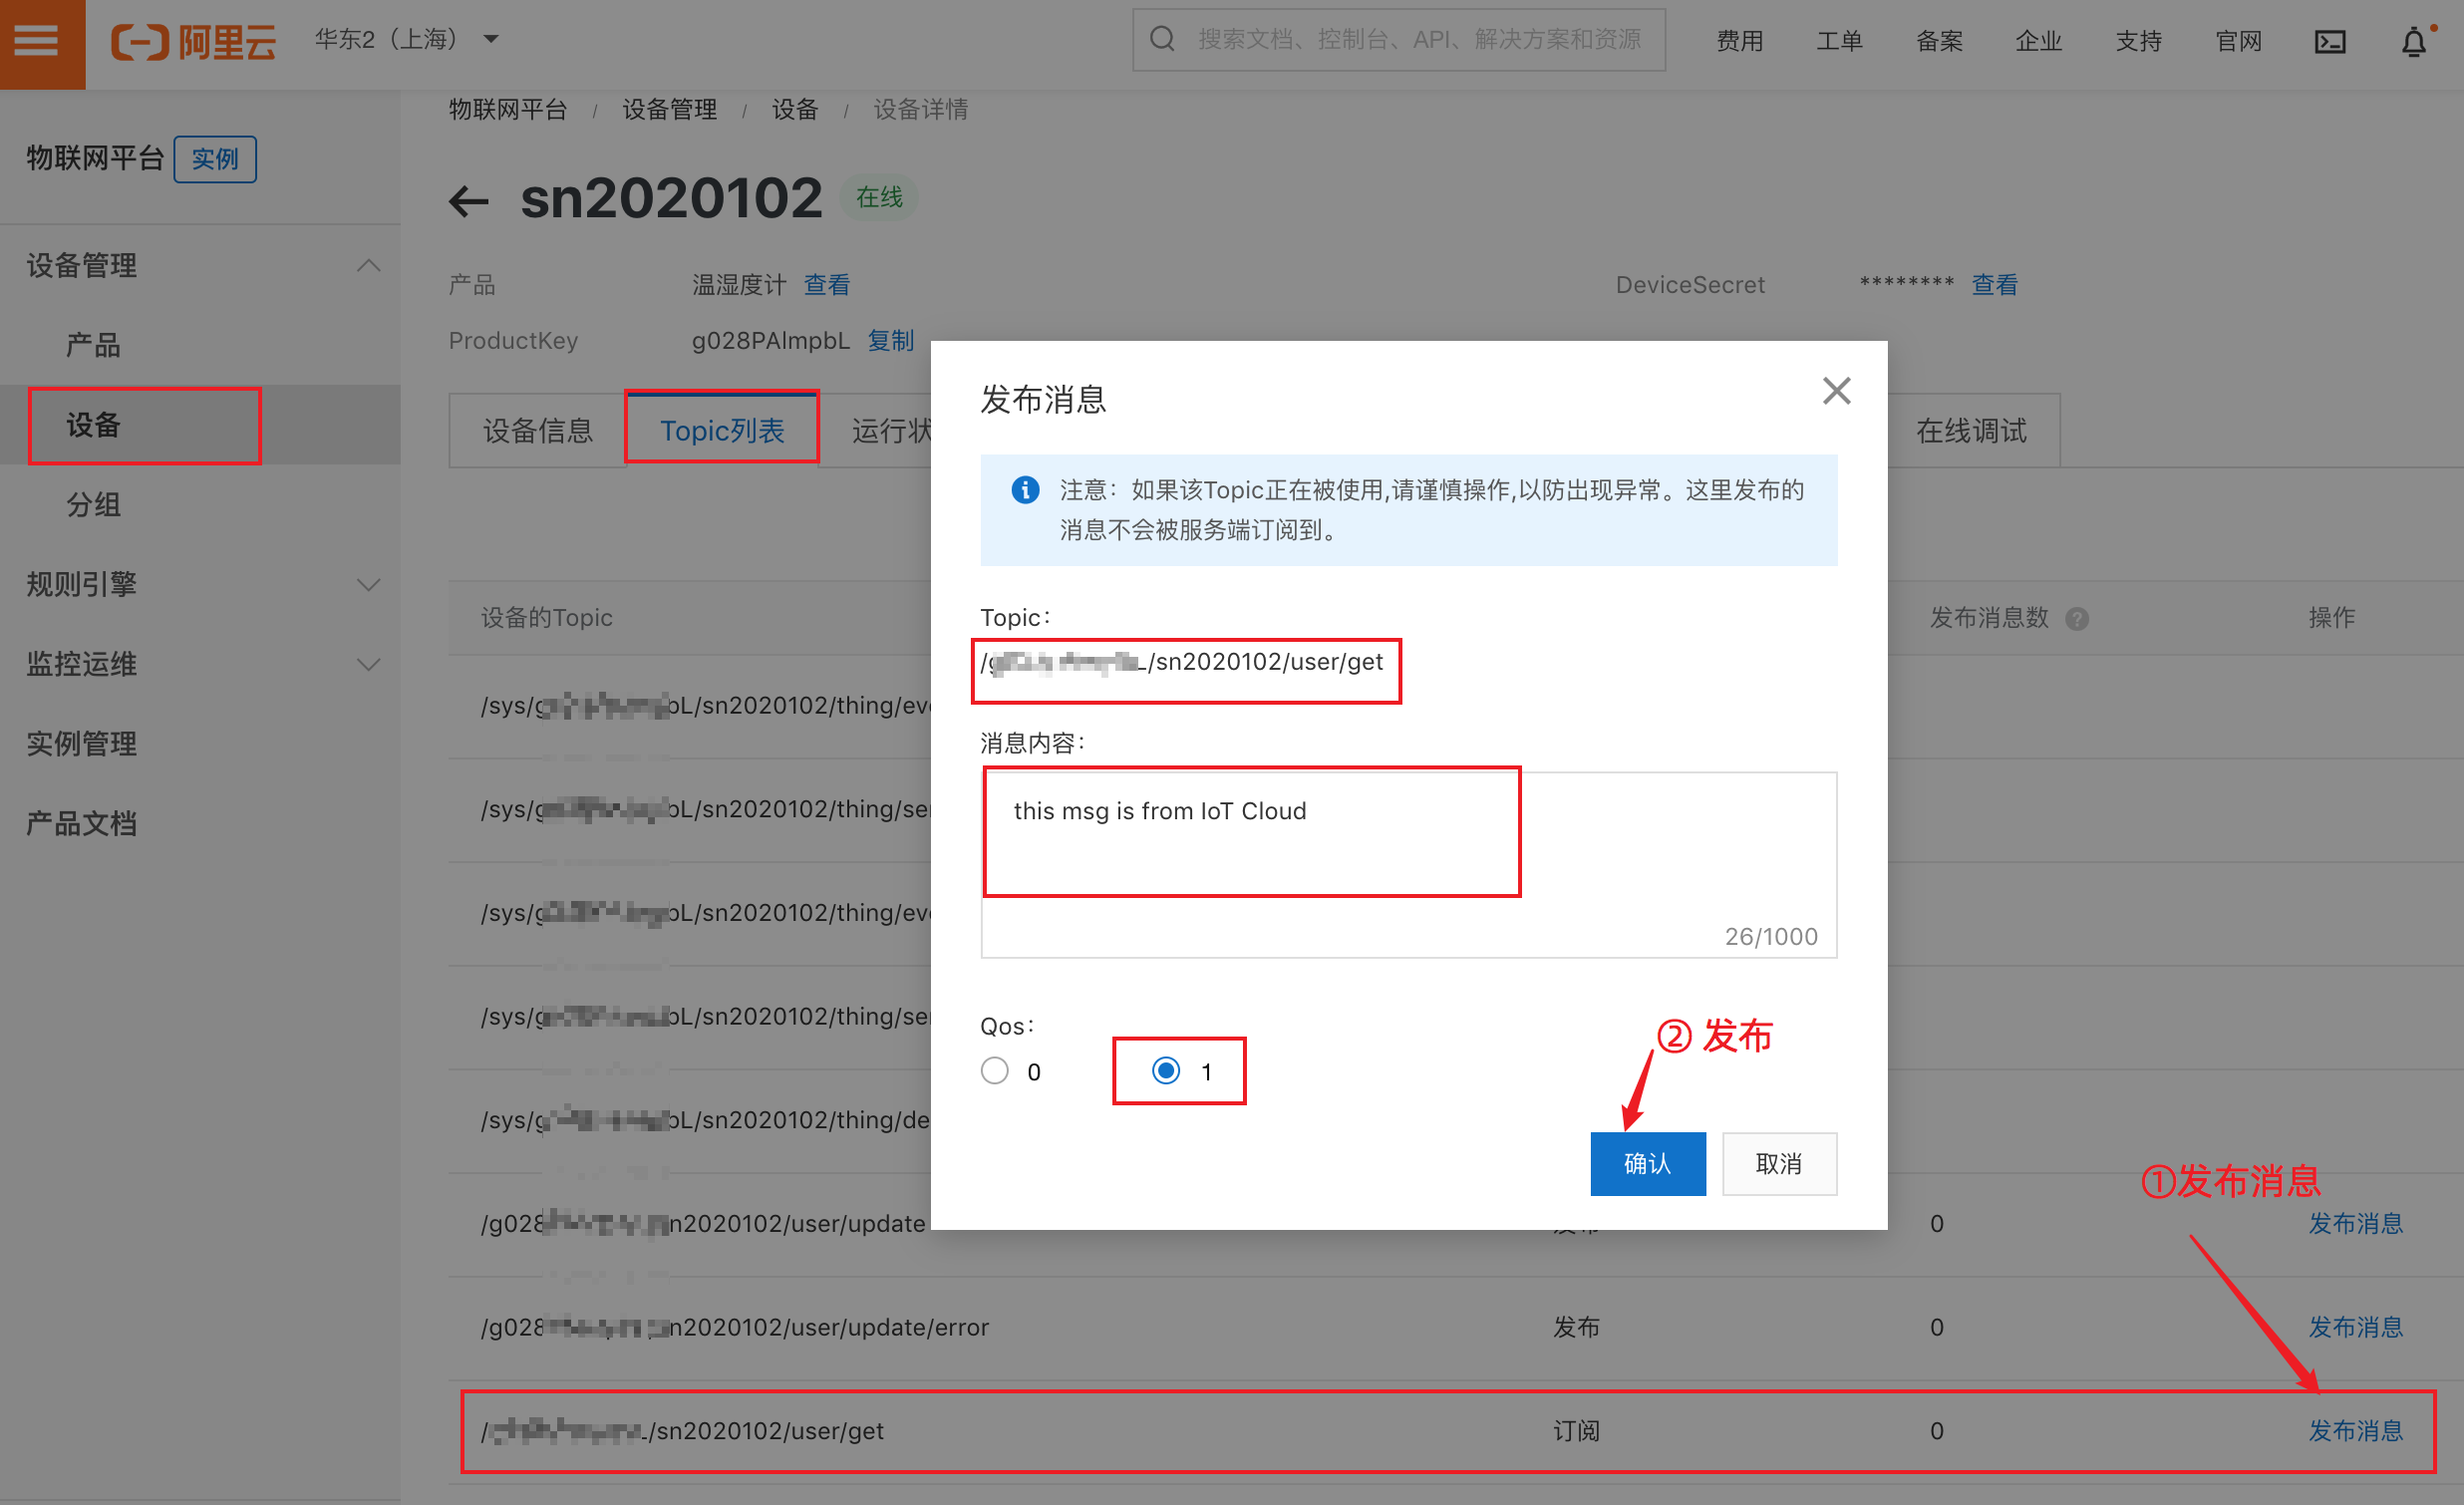Switch to the Topic列表 tab

(722, 430)
